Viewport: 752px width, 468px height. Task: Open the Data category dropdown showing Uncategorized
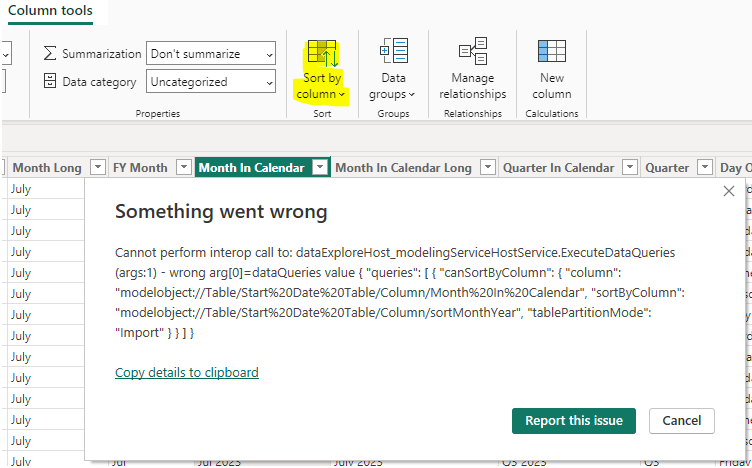[x=211, y=82]
